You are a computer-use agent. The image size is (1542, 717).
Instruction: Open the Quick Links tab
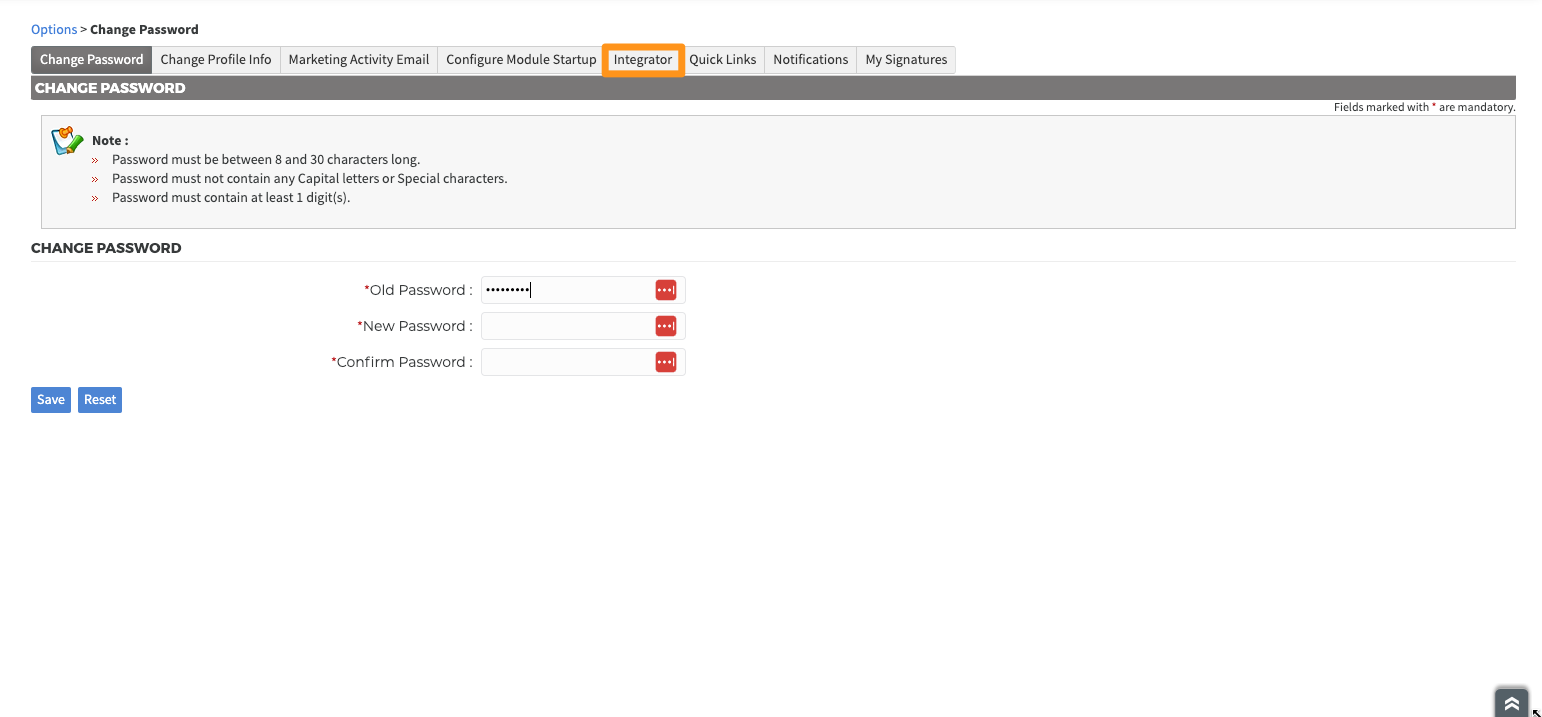[x=723, y=60]
